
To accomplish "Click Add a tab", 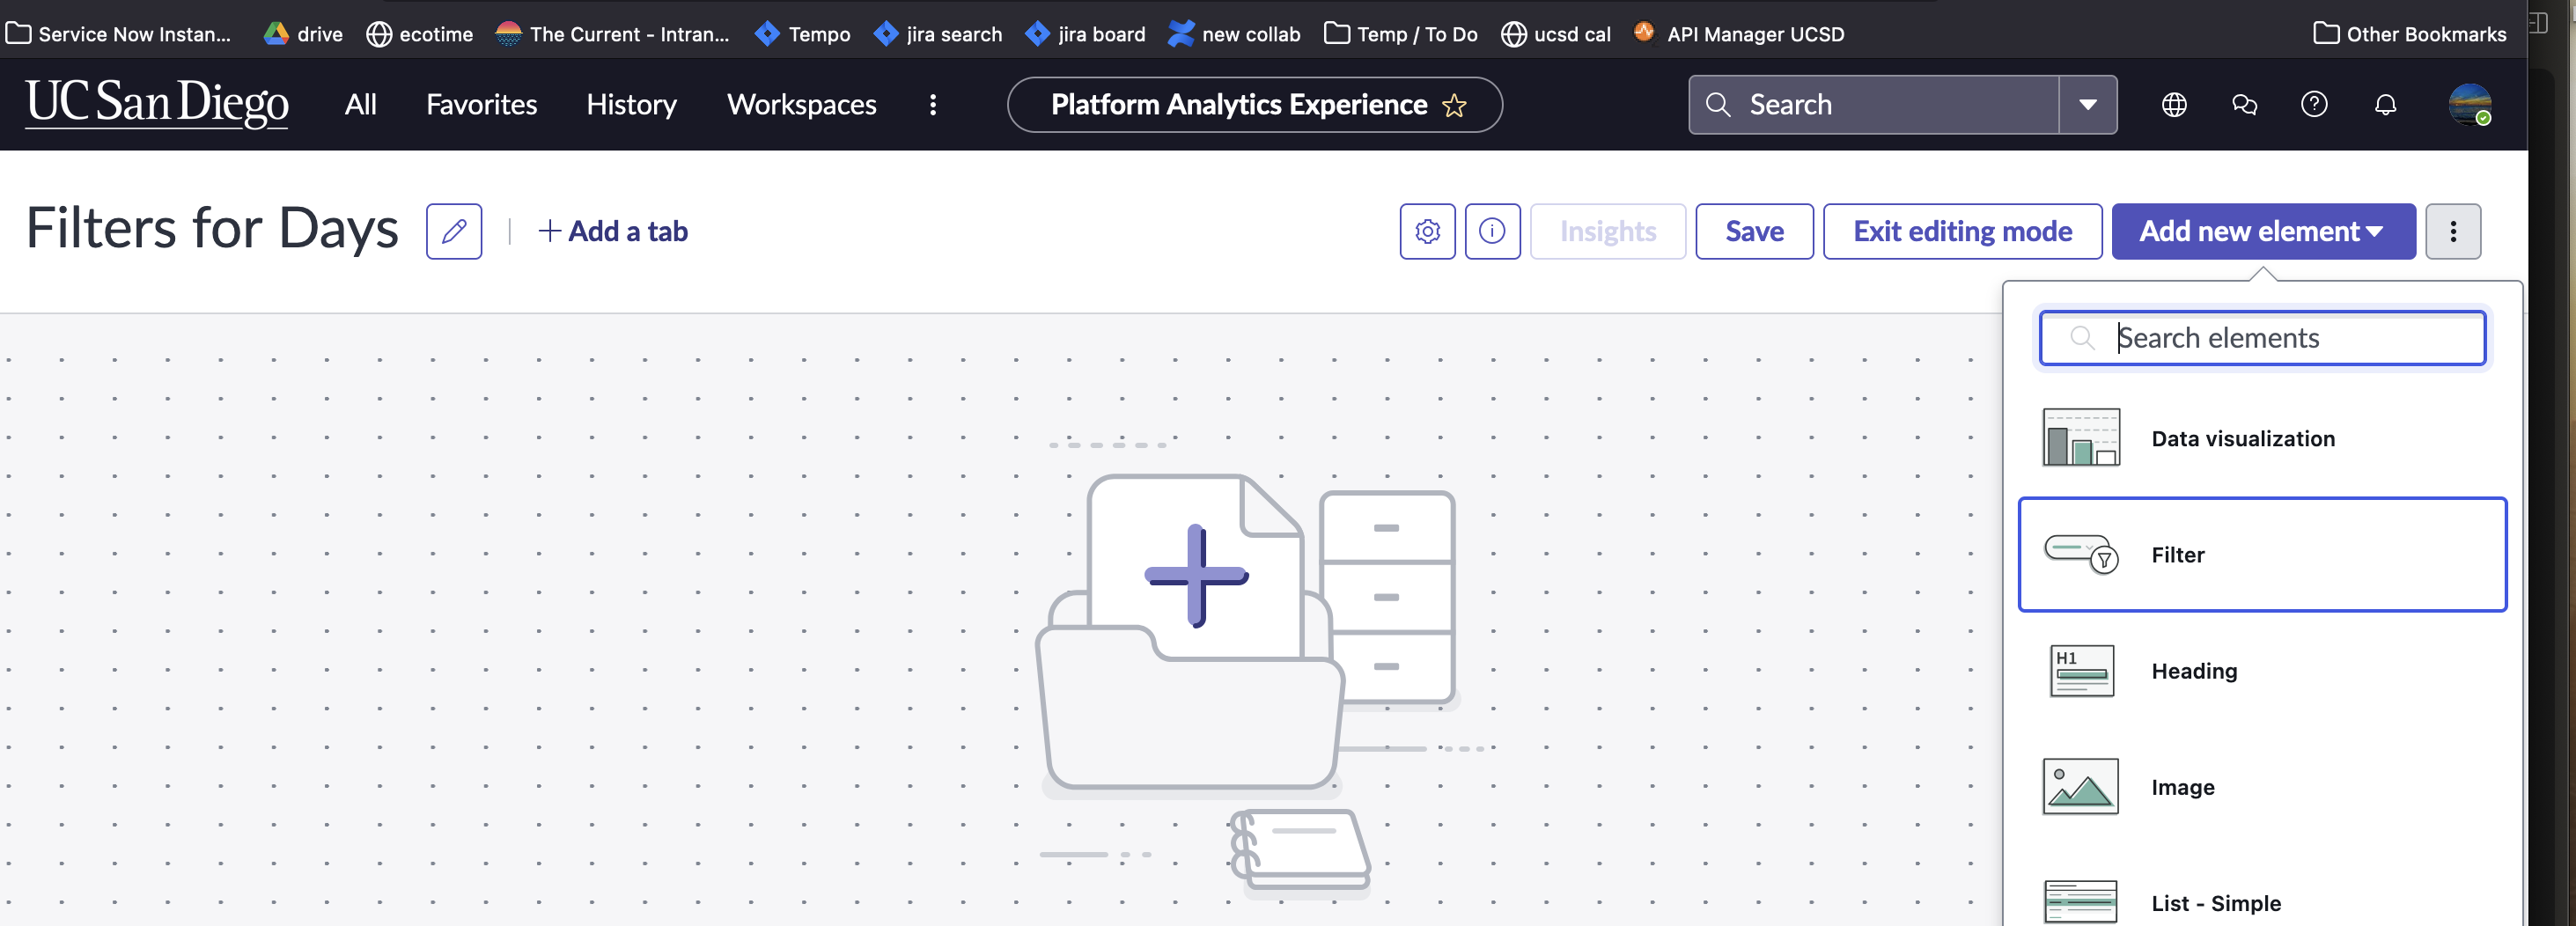I will pos(613,231).
